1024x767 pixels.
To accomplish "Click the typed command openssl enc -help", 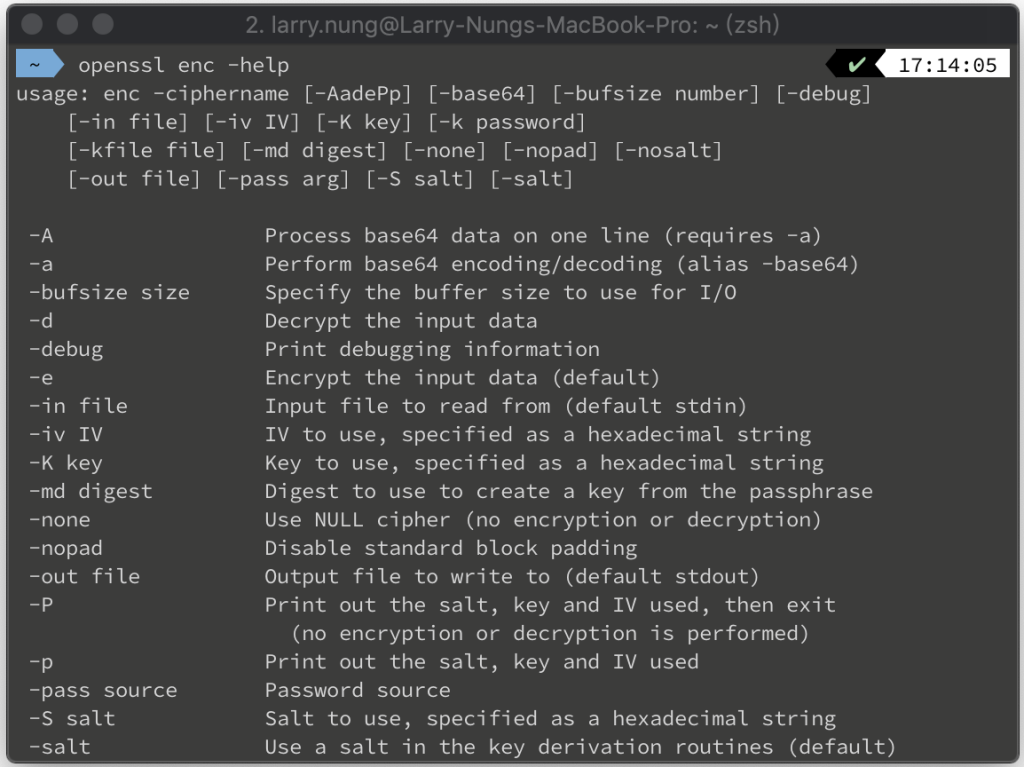I will tap(184, 65).
